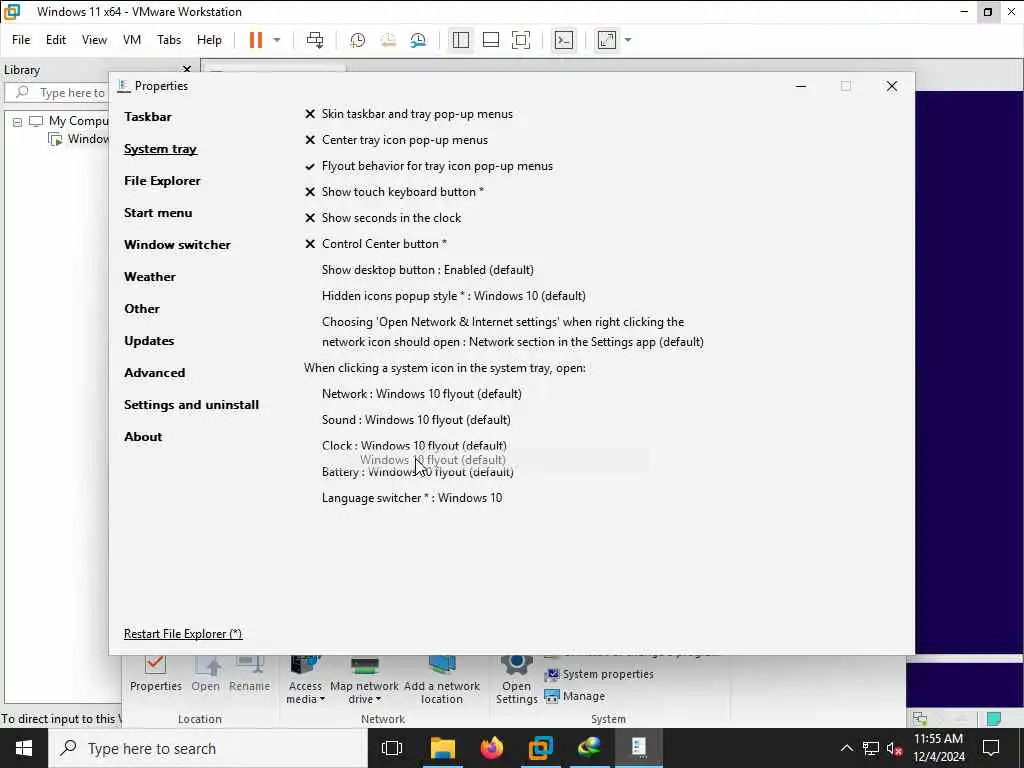Click System properties in Explorer ribbon
The width and height of the screenshot is (1024, 768).
[600, 674]
